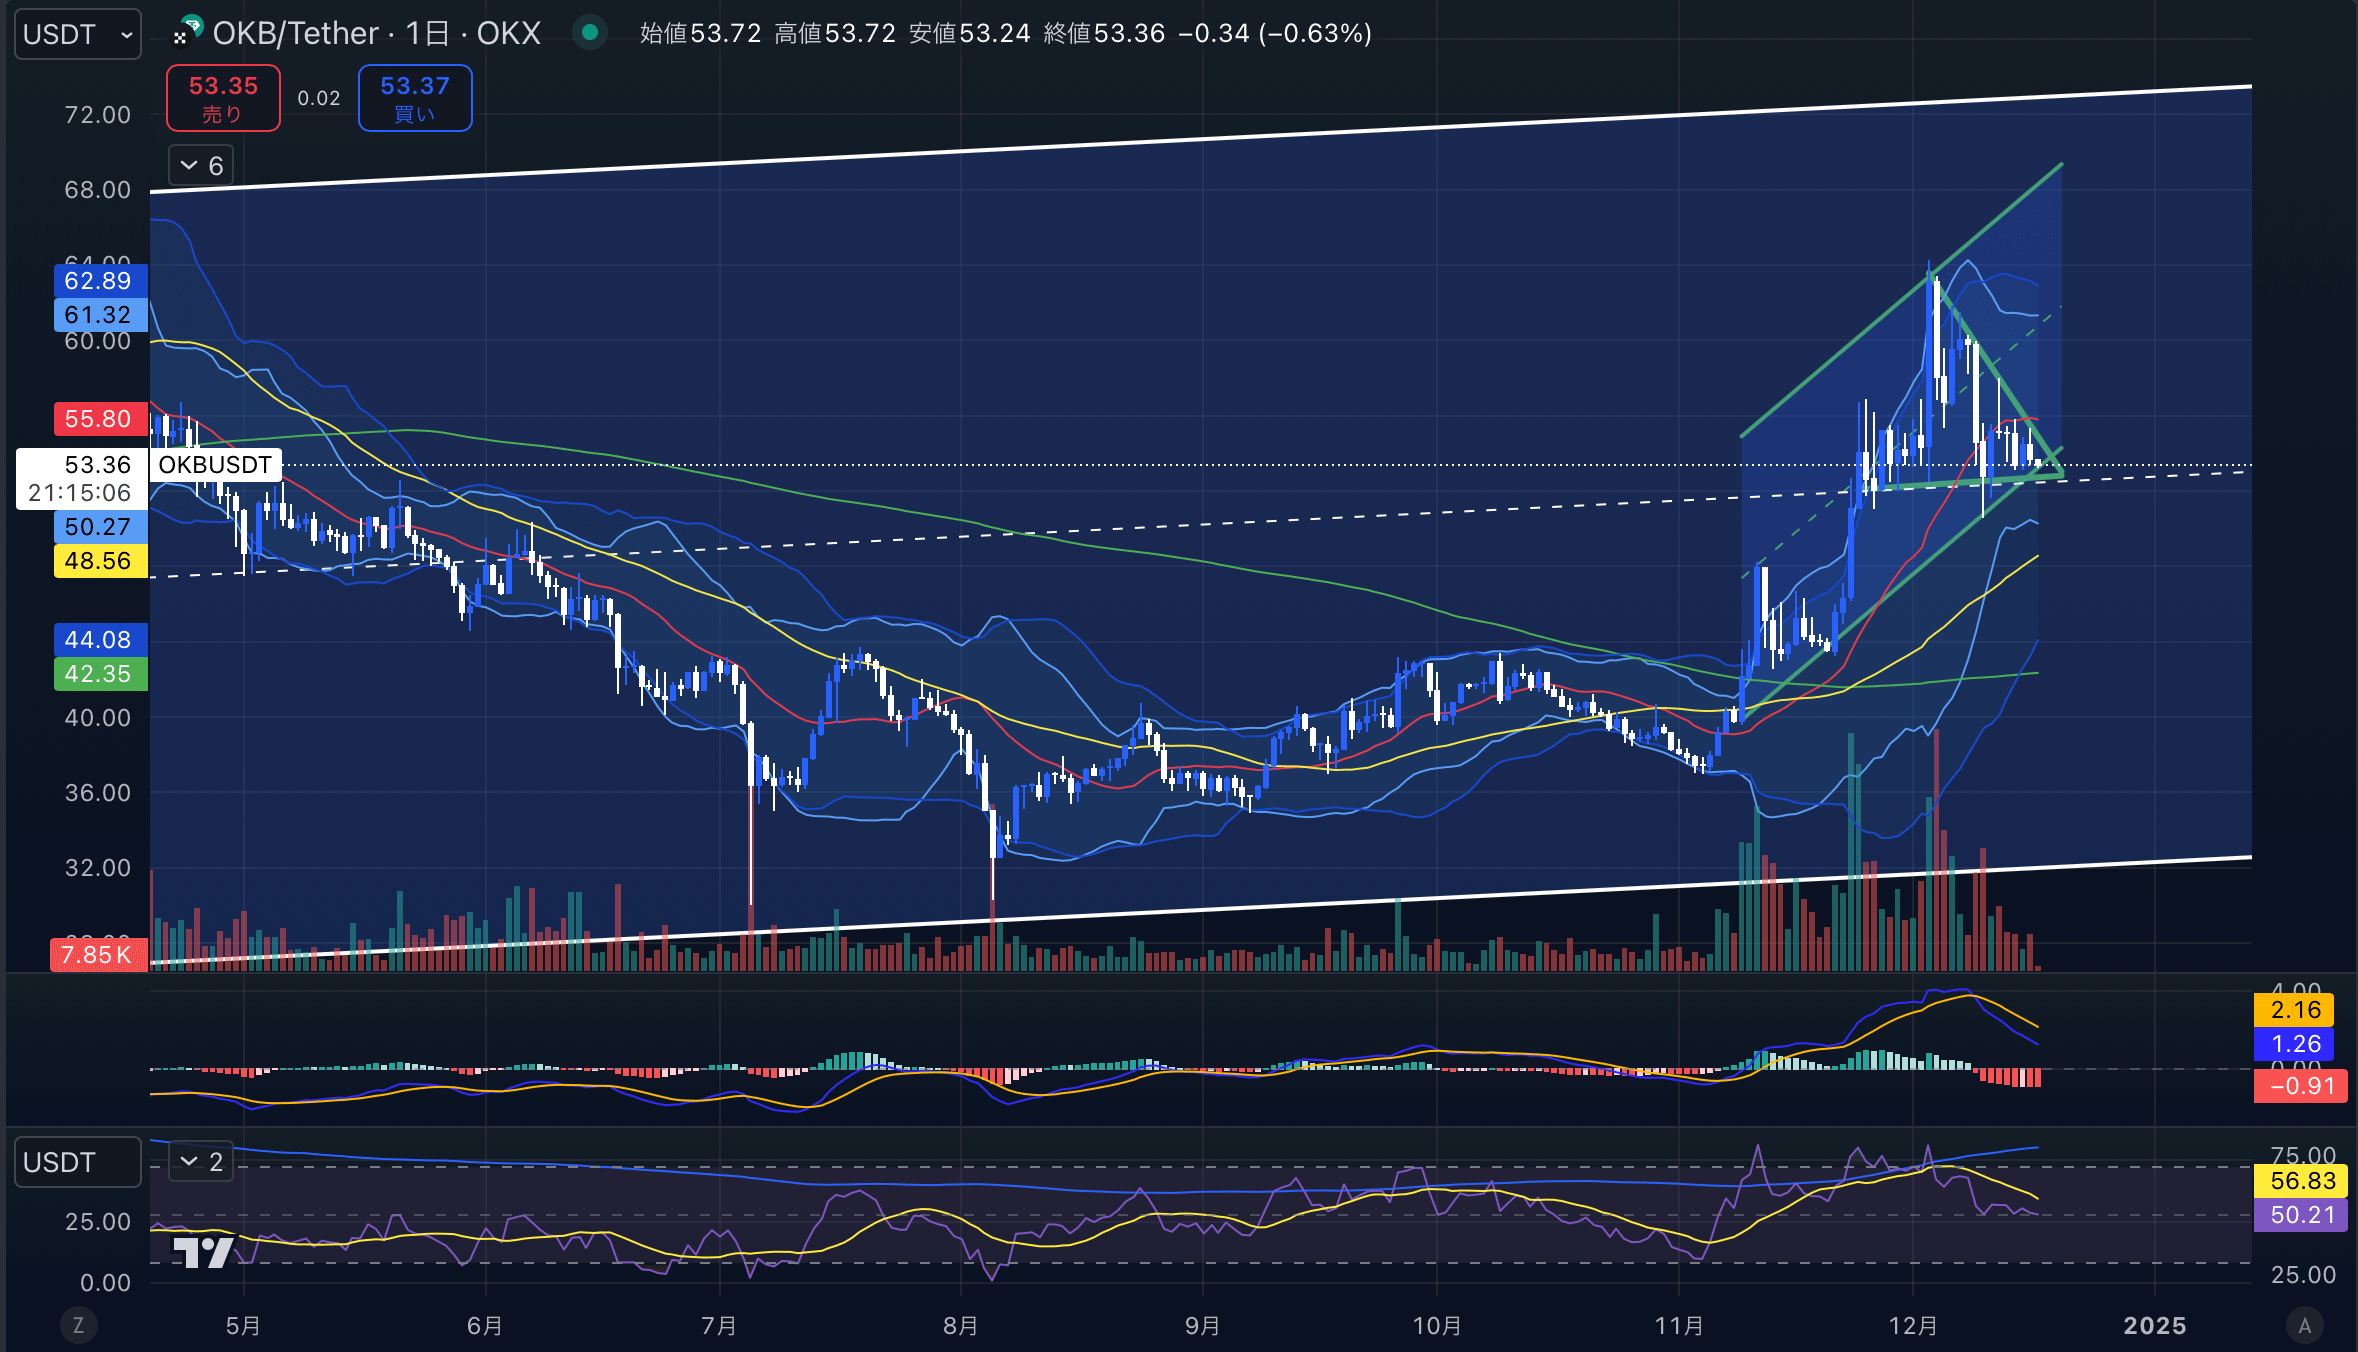The height and width of the screenshot is (1352, 2358).
Task: Click the TradingView logo in RSI pane
Action: coord(203,1252)
